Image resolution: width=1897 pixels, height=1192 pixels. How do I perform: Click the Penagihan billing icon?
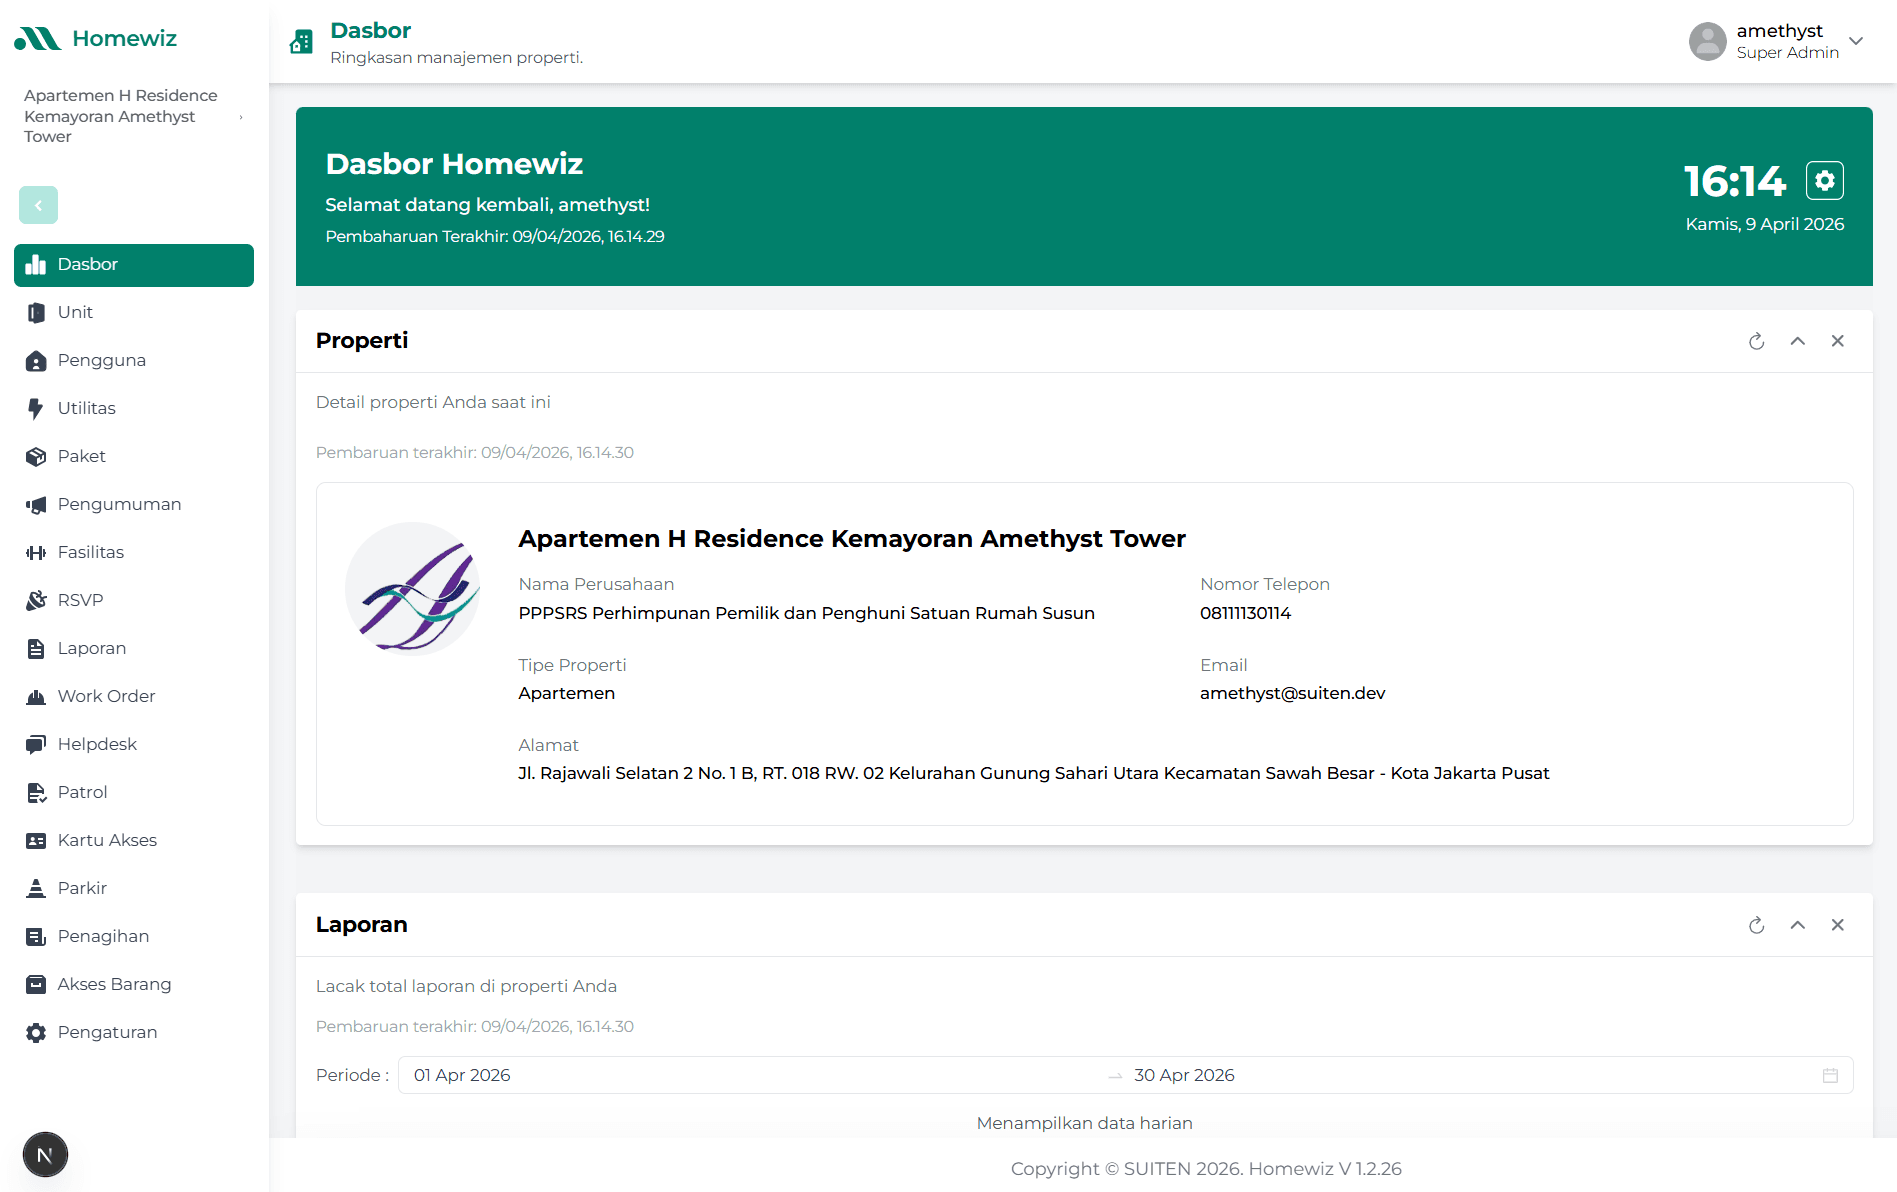coord(36,936)
